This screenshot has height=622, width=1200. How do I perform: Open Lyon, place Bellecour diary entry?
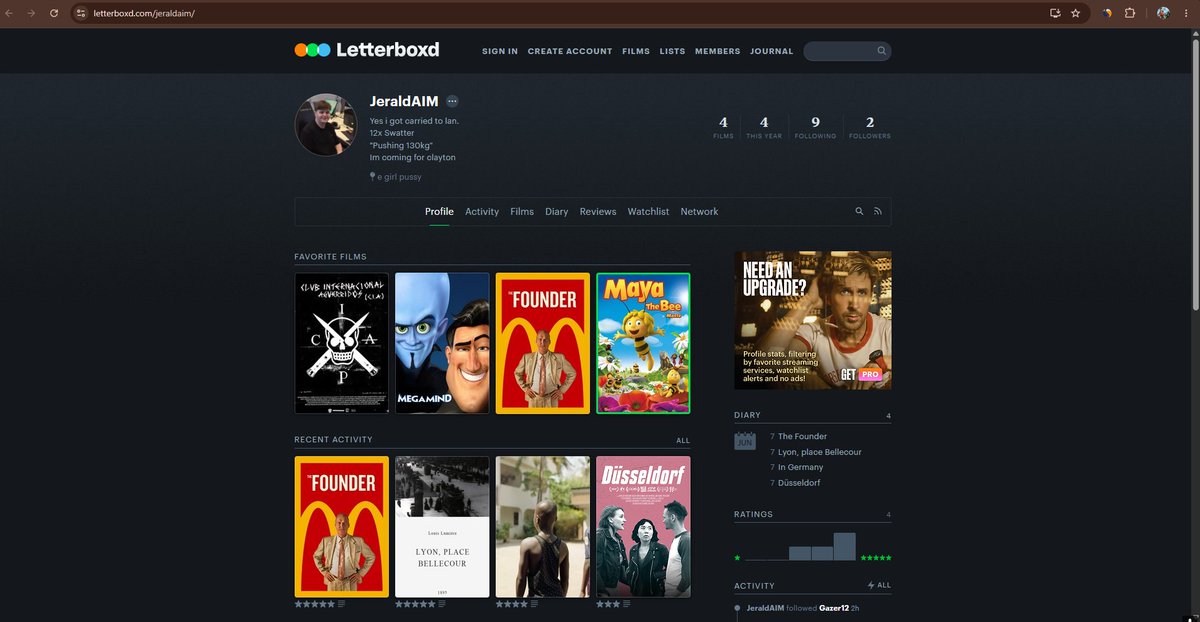(819, 452)
